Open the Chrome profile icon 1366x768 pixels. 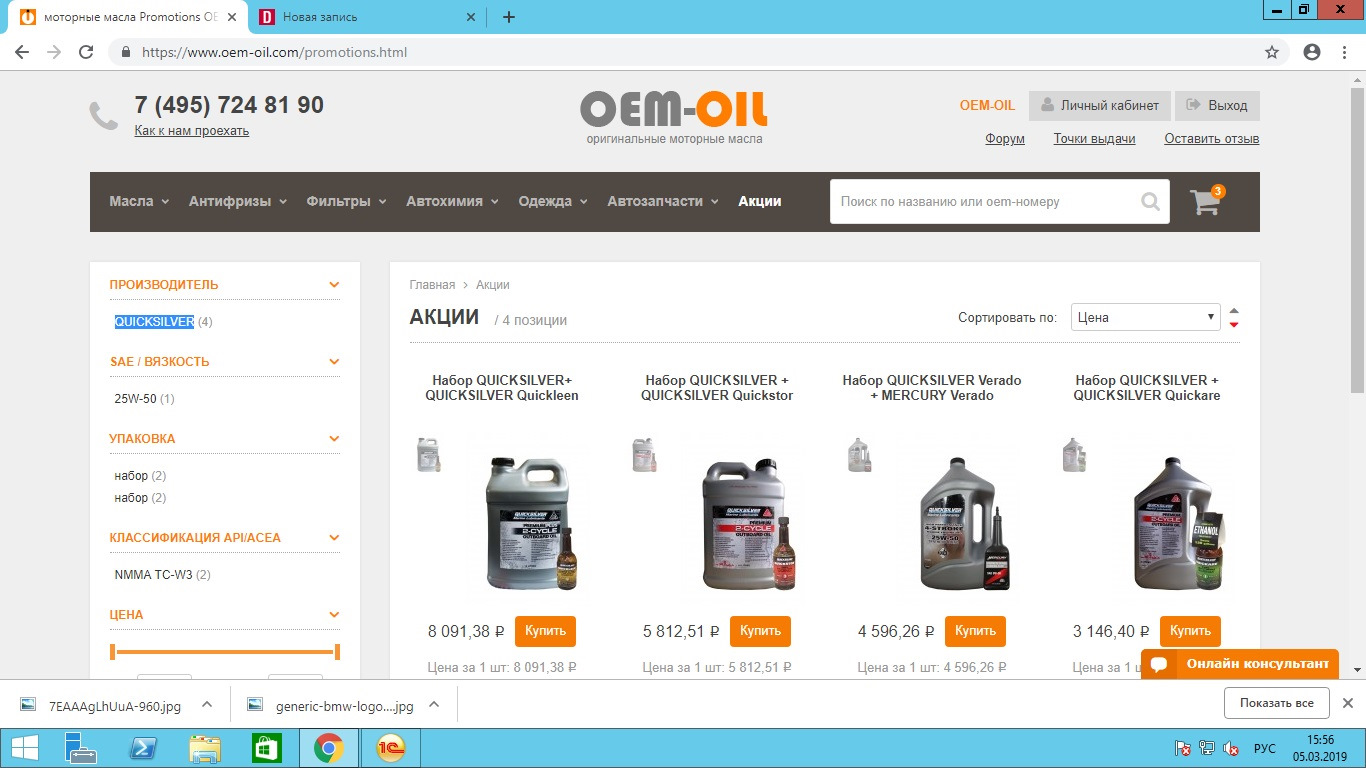tap(1312, 52)
